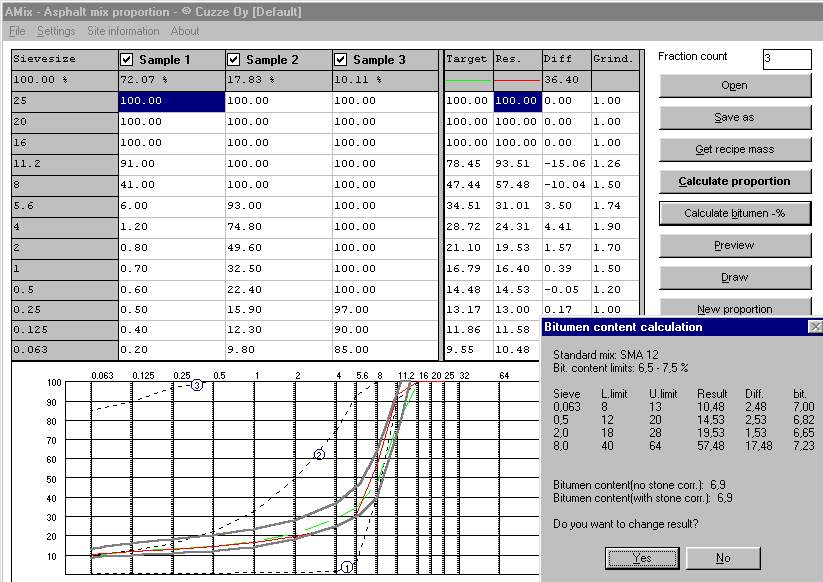Click Calculate bitumen -% button
Viewport: 823px width, 582px height.
pos(735,214)
